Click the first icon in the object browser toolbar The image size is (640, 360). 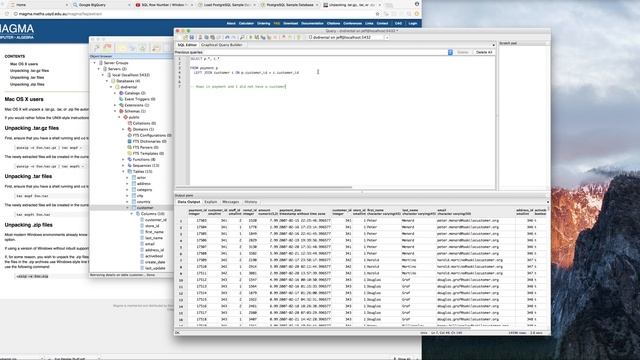pos(97,48)
